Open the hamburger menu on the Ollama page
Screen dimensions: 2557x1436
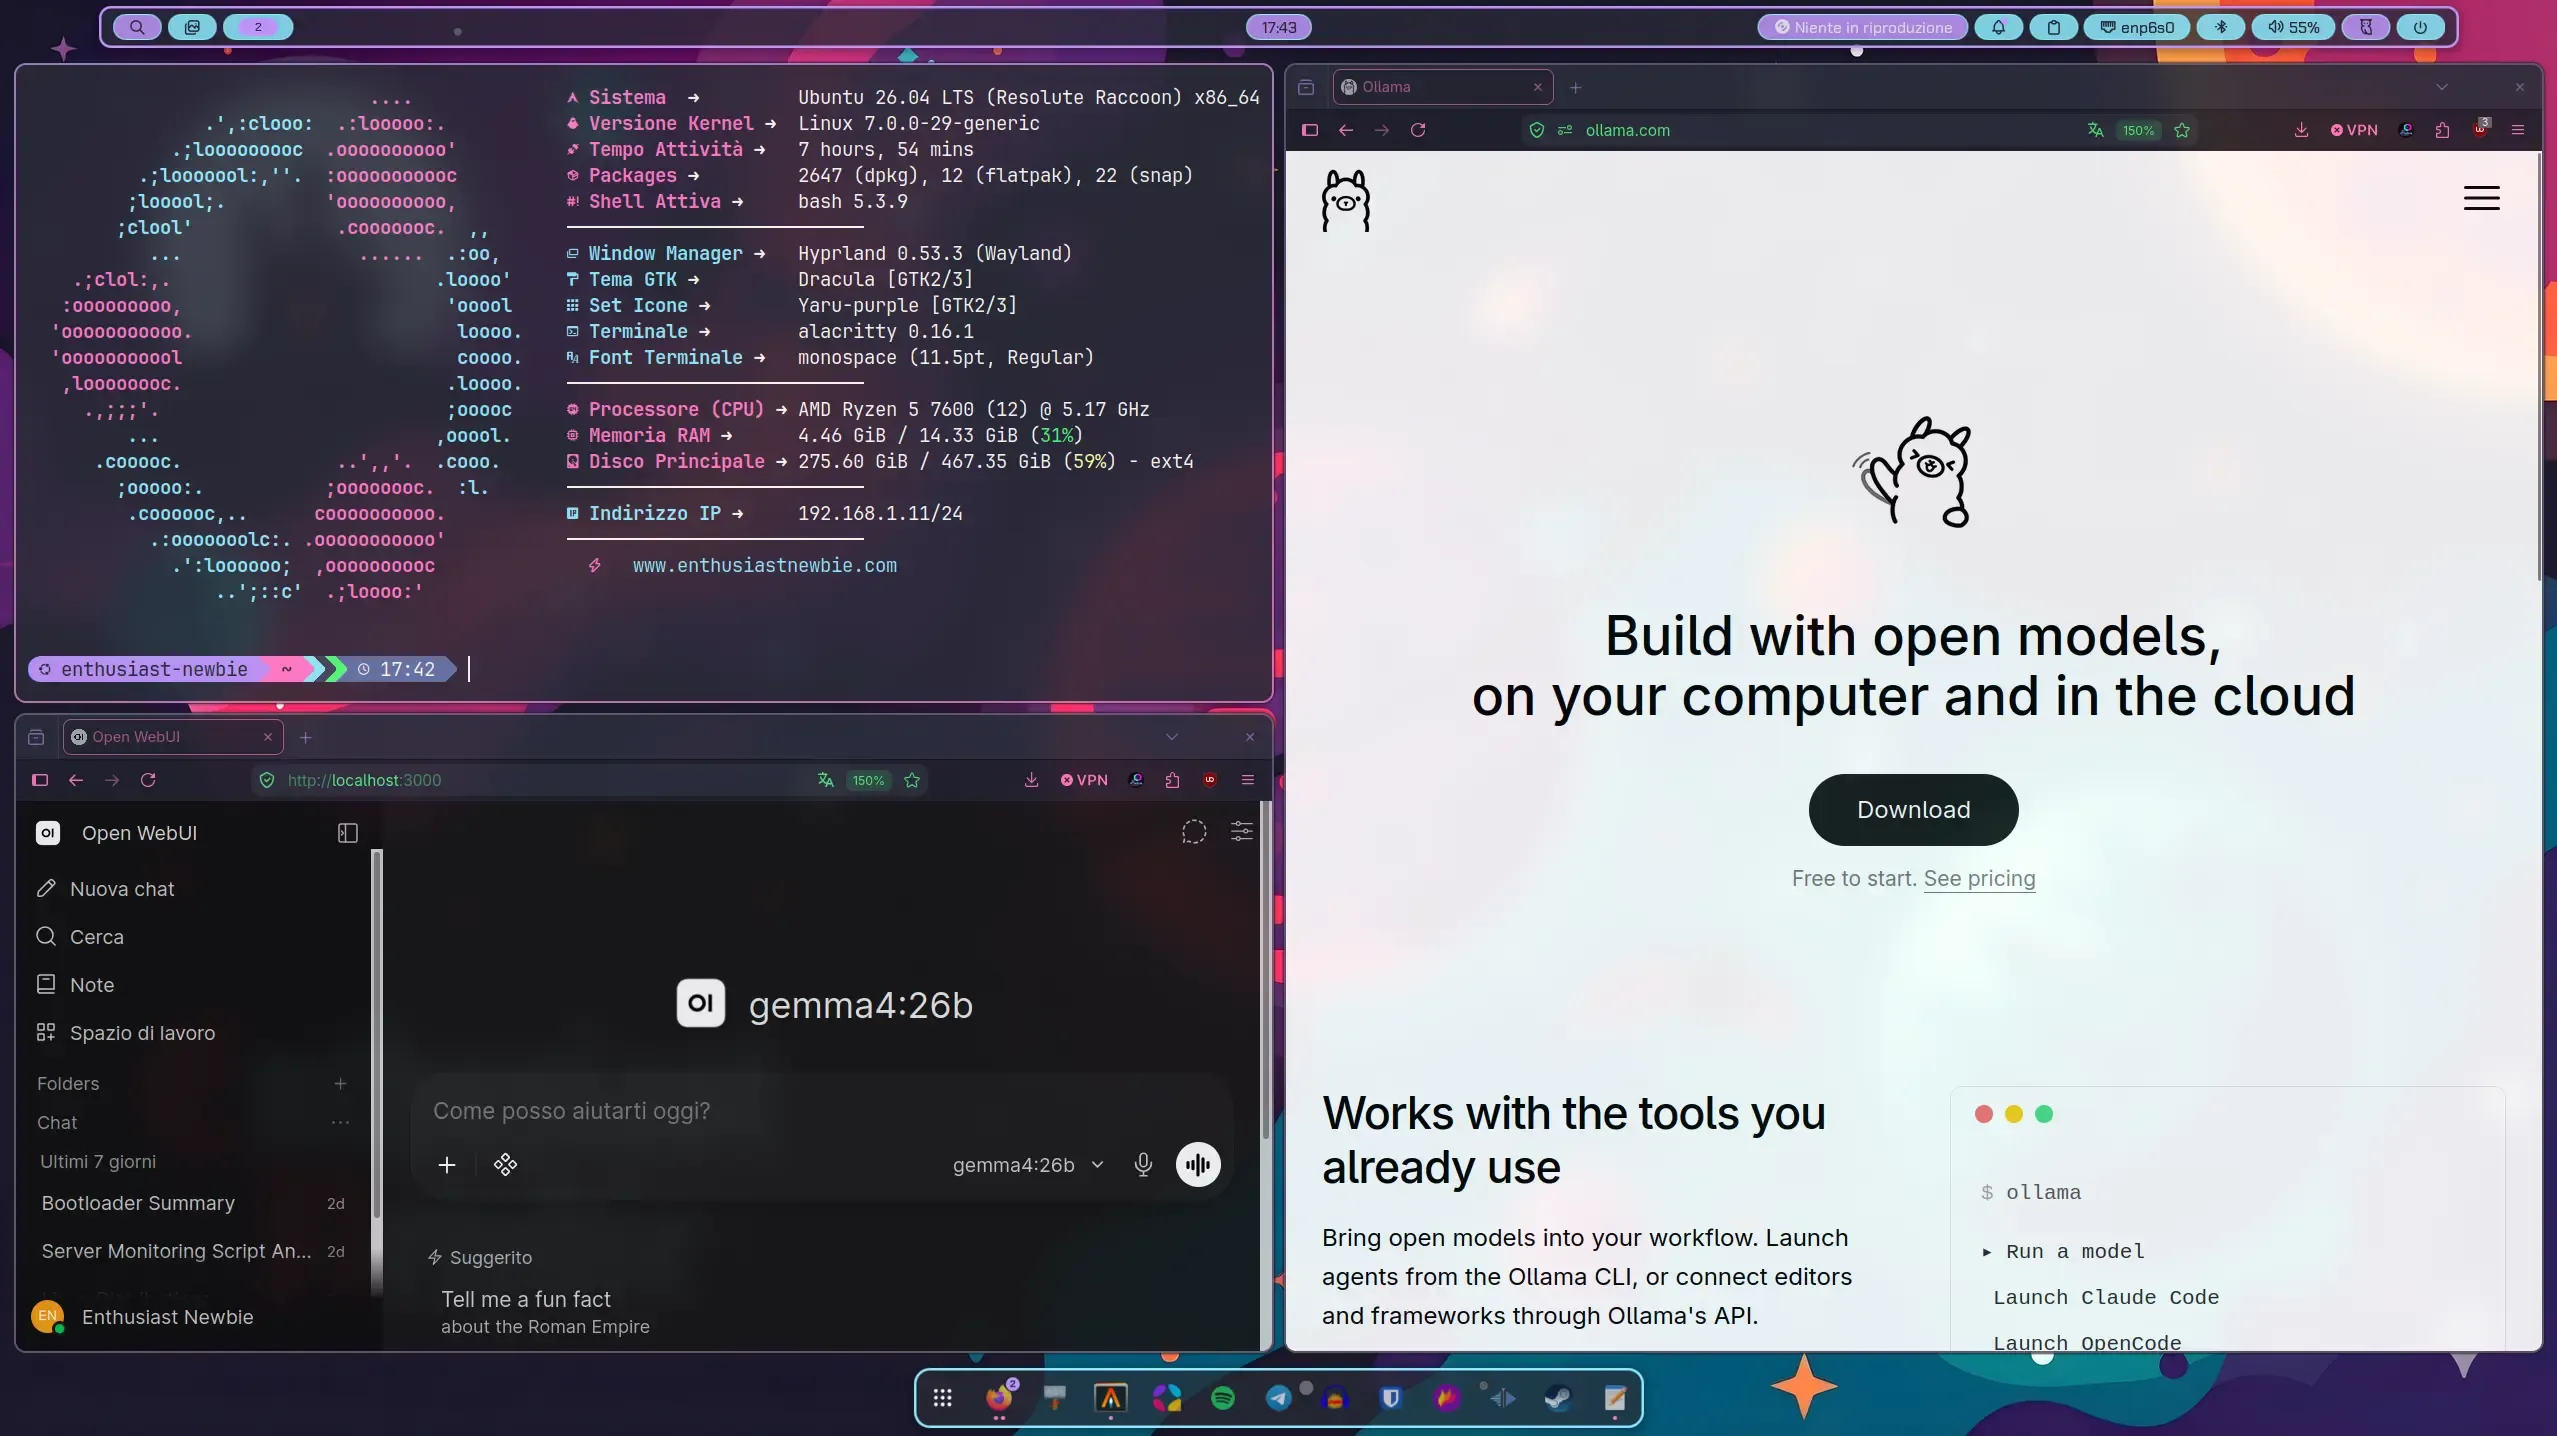[x=2481, y=198]
